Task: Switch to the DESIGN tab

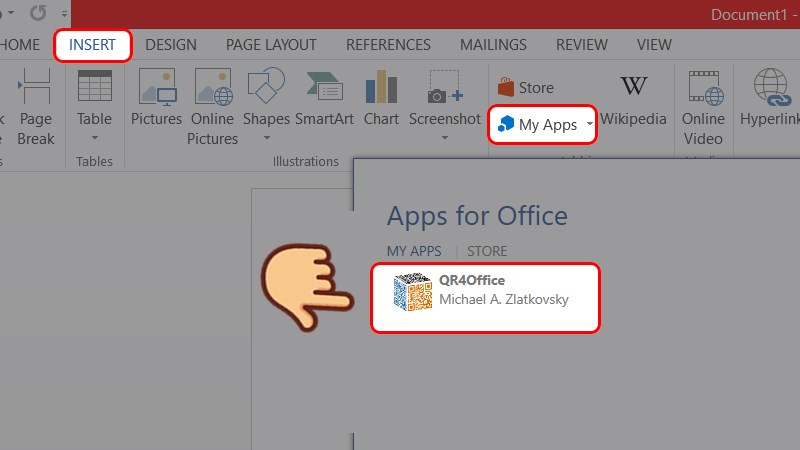Action: pos(171,45)
